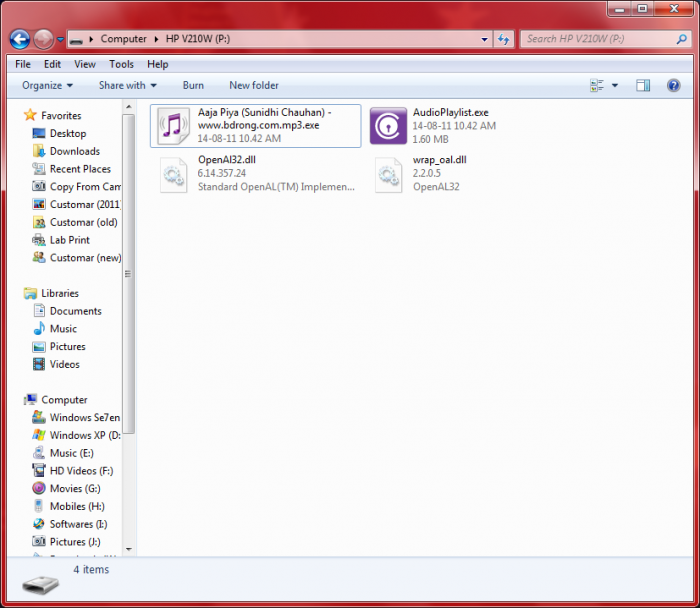The height and width of the screenshot is (608, 700).
Task: Click the magnifier search icon
Action: 682,39
